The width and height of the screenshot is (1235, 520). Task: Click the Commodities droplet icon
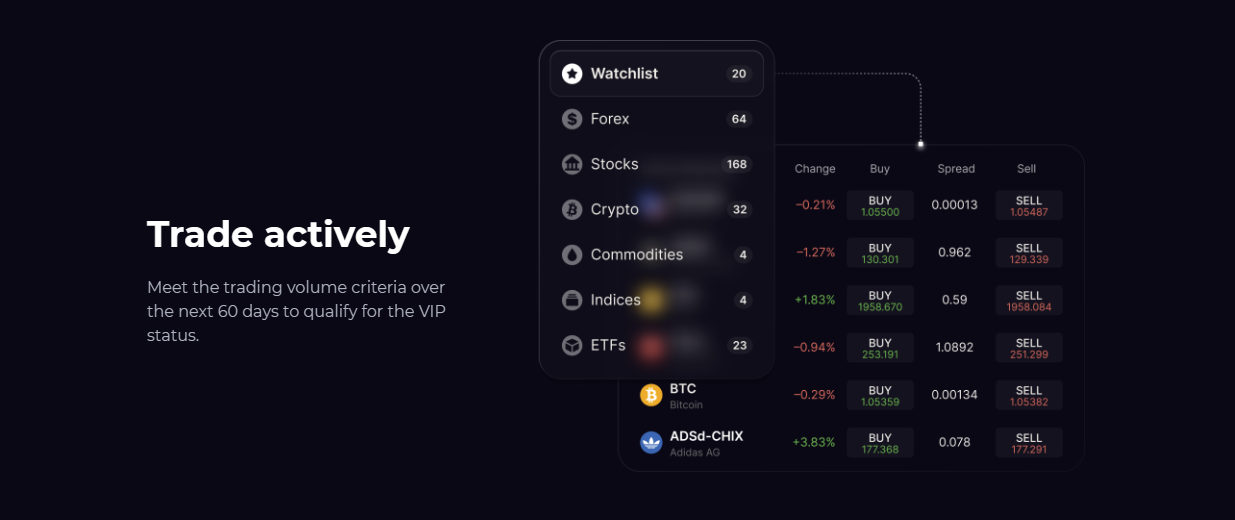pyautogui.click(x=572, y=255)
